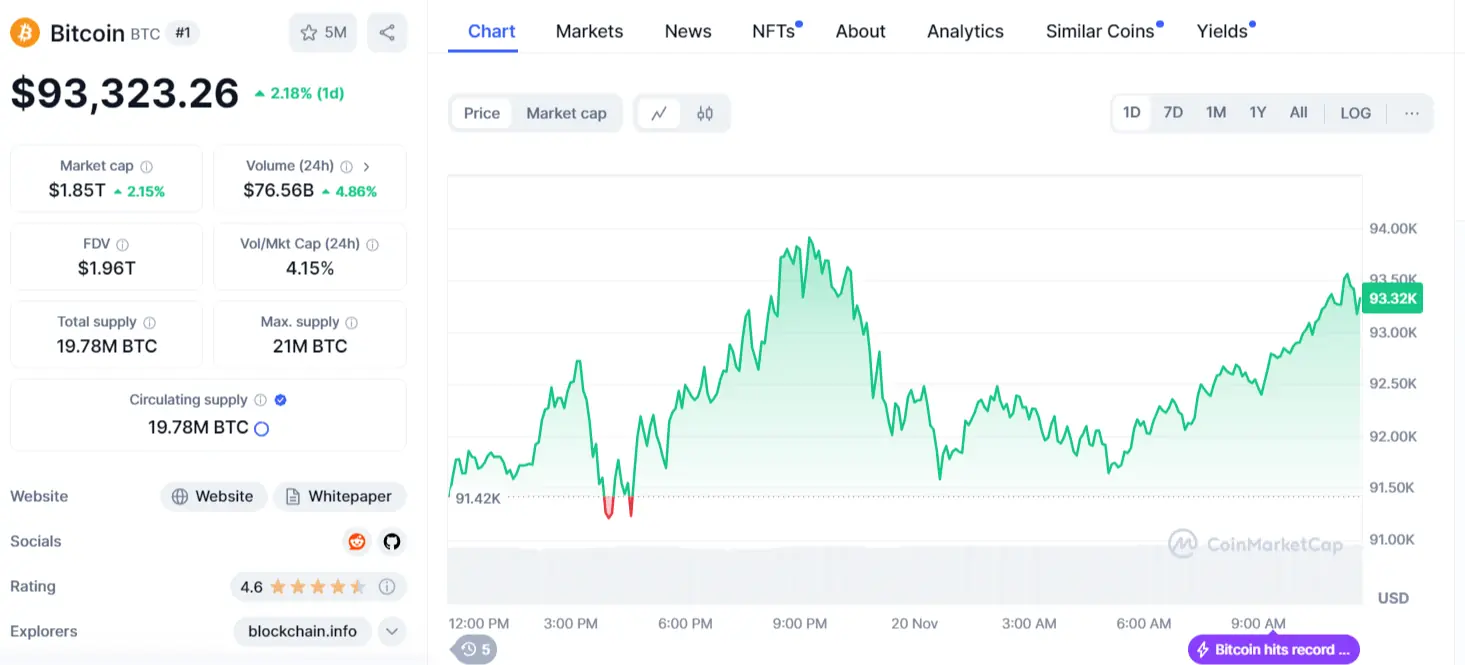Click the BTC ticker symbol text
This screenshot has width=1465, height=665.
(145, 34)
